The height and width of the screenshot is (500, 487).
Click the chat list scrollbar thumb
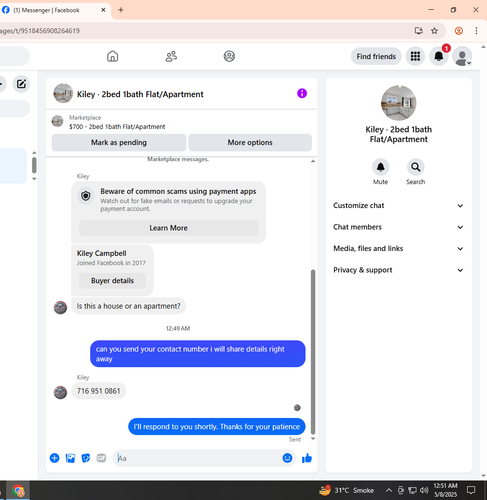point(34,165)
